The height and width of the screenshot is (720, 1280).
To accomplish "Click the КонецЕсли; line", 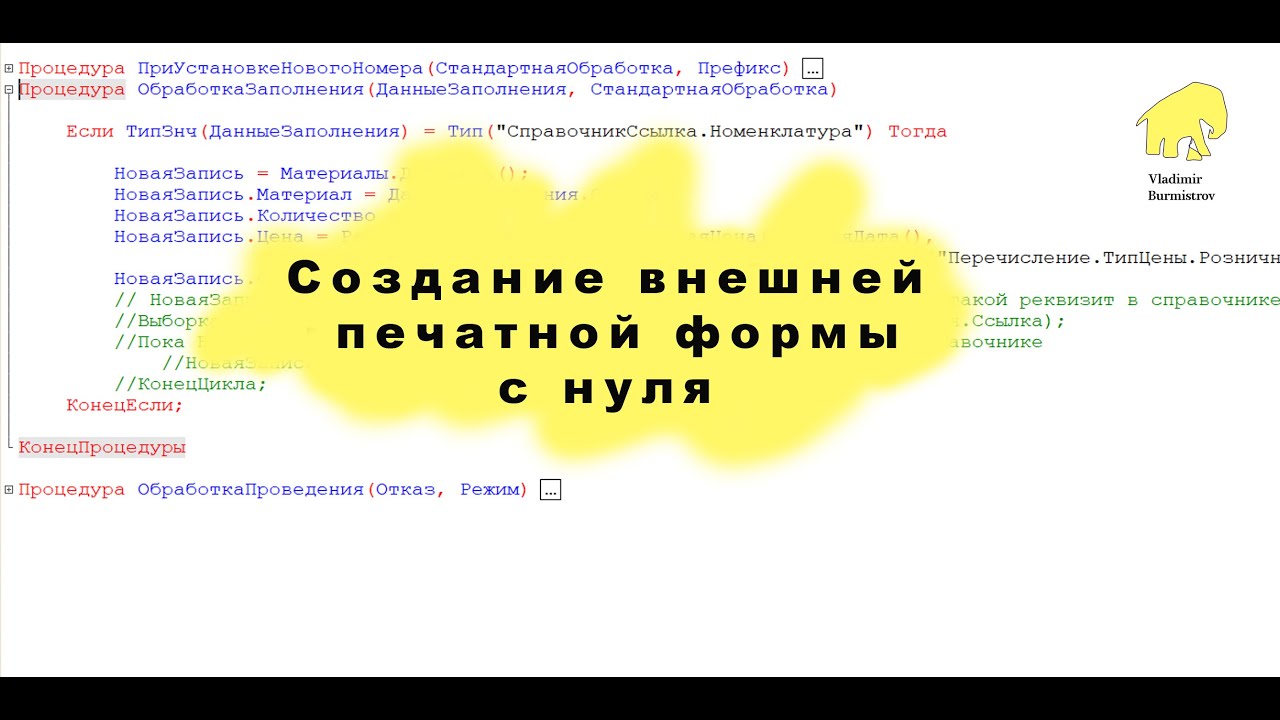I will 125,405.
